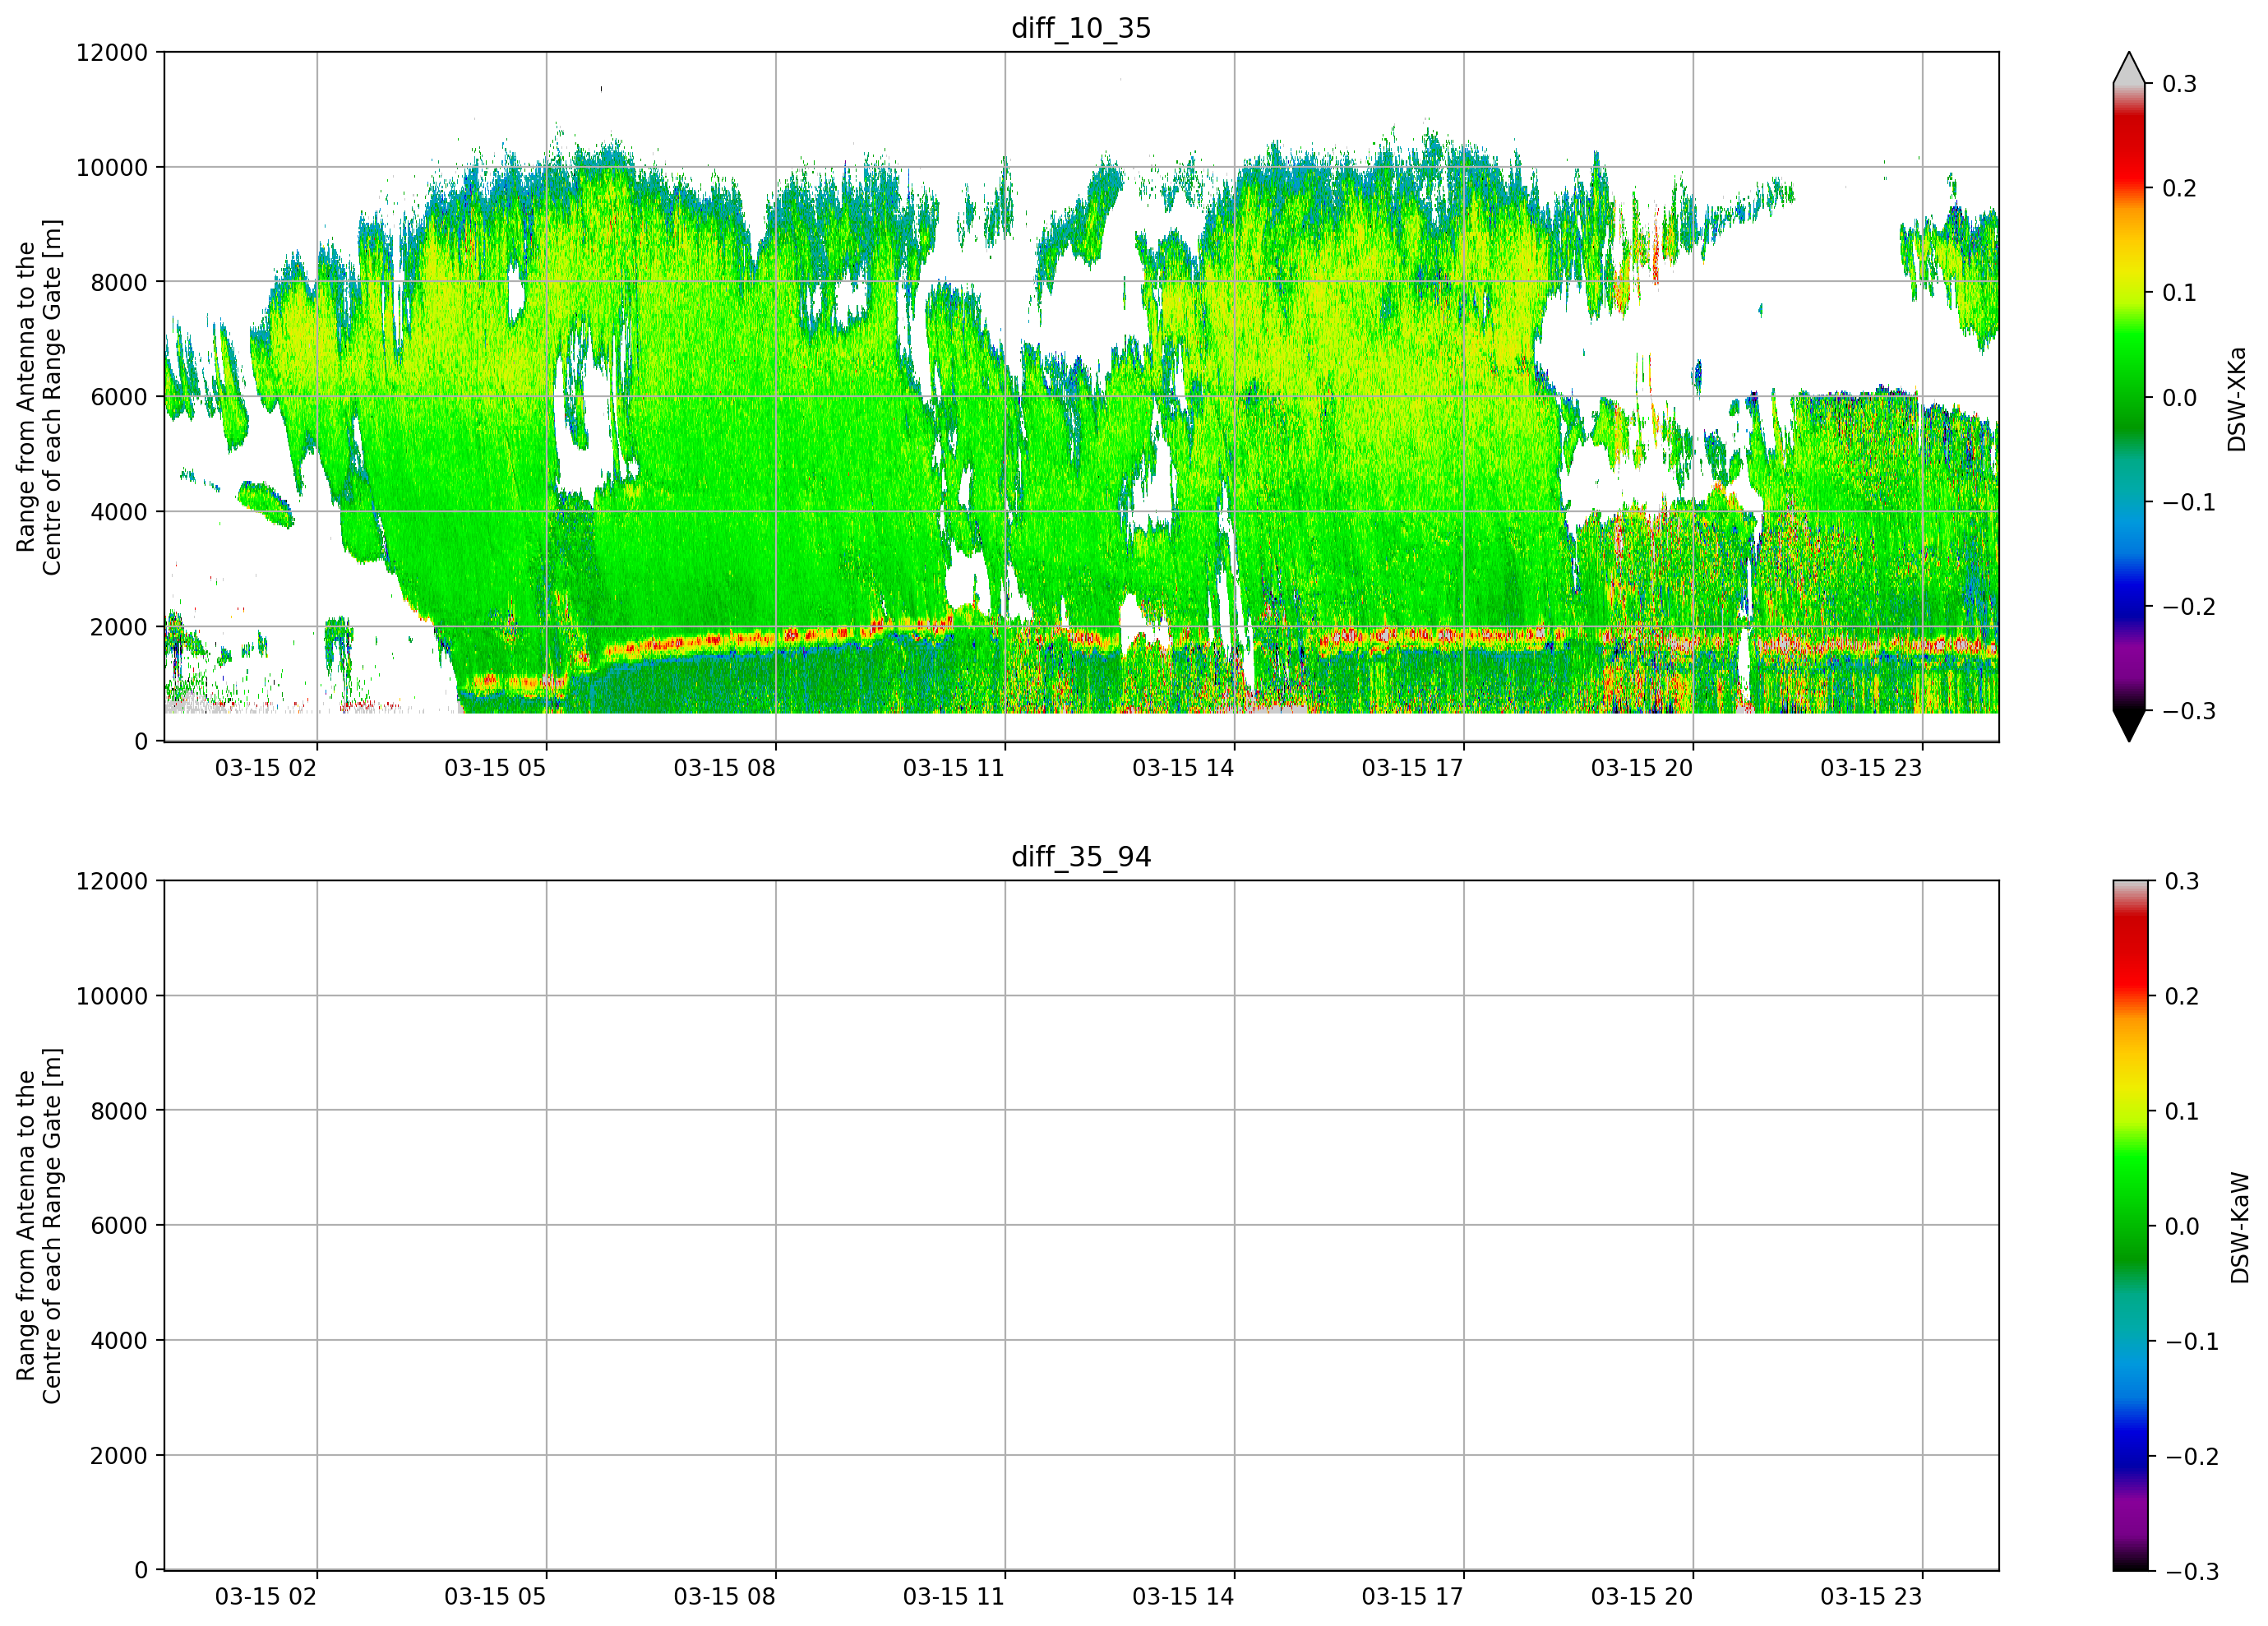Select the 0.0 tick on DSW-XKa colorbar
The height and width of the screenshot is (1626, 2268).
click(x=2178, y=398)
